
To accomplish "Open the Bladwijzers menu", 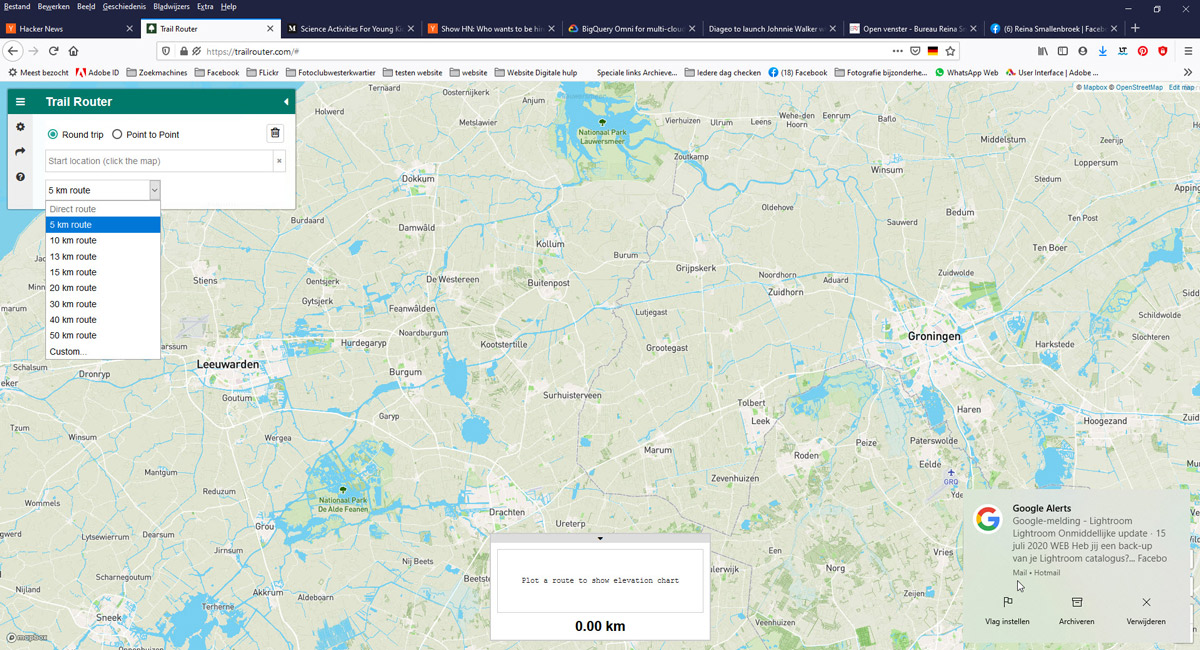I will [172, 7].
